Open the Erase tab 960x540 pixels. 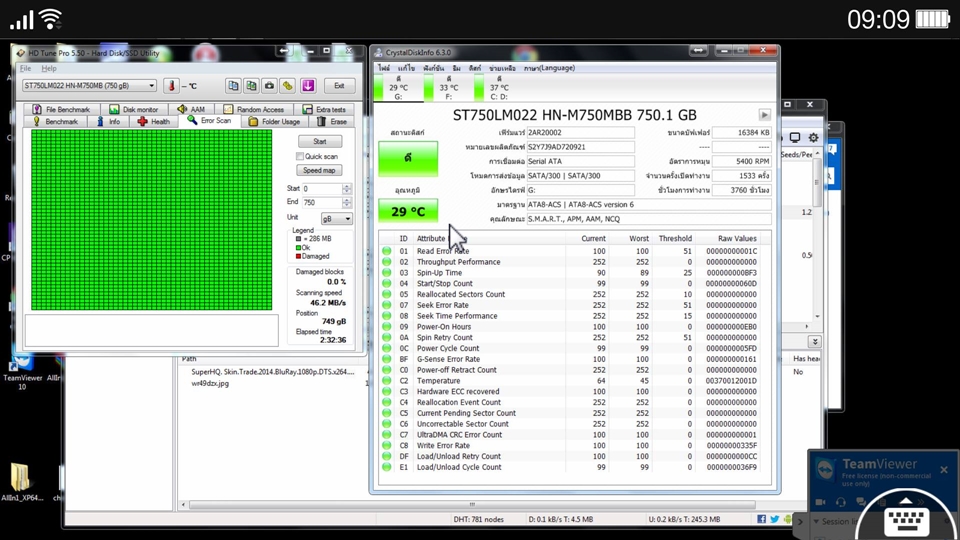click(x=332, y=122)
